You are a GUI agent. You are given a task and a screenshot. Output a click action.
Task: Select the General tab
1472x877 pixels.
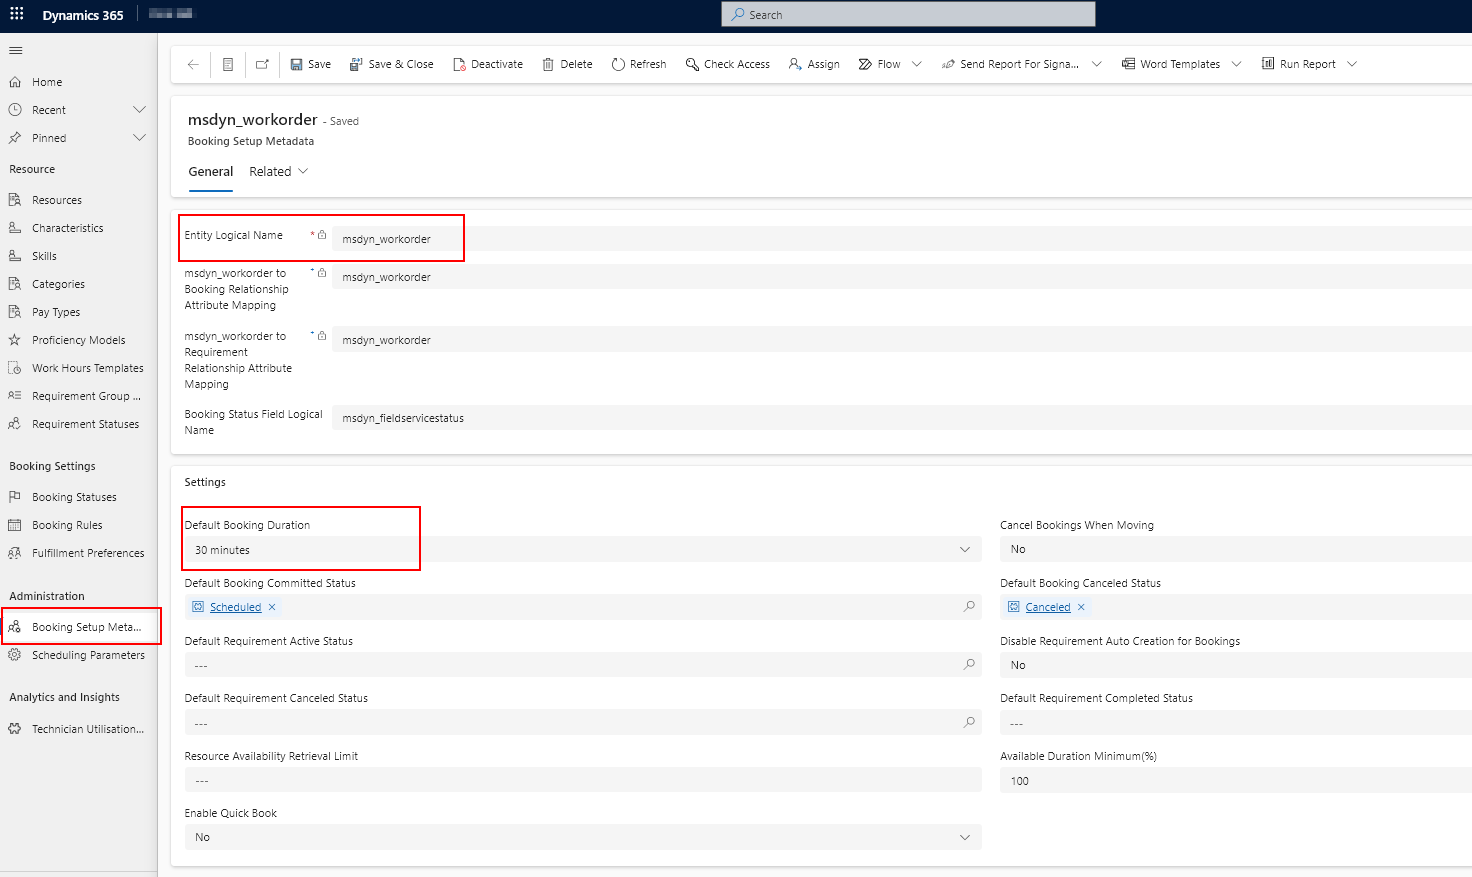tap(210, 171)
